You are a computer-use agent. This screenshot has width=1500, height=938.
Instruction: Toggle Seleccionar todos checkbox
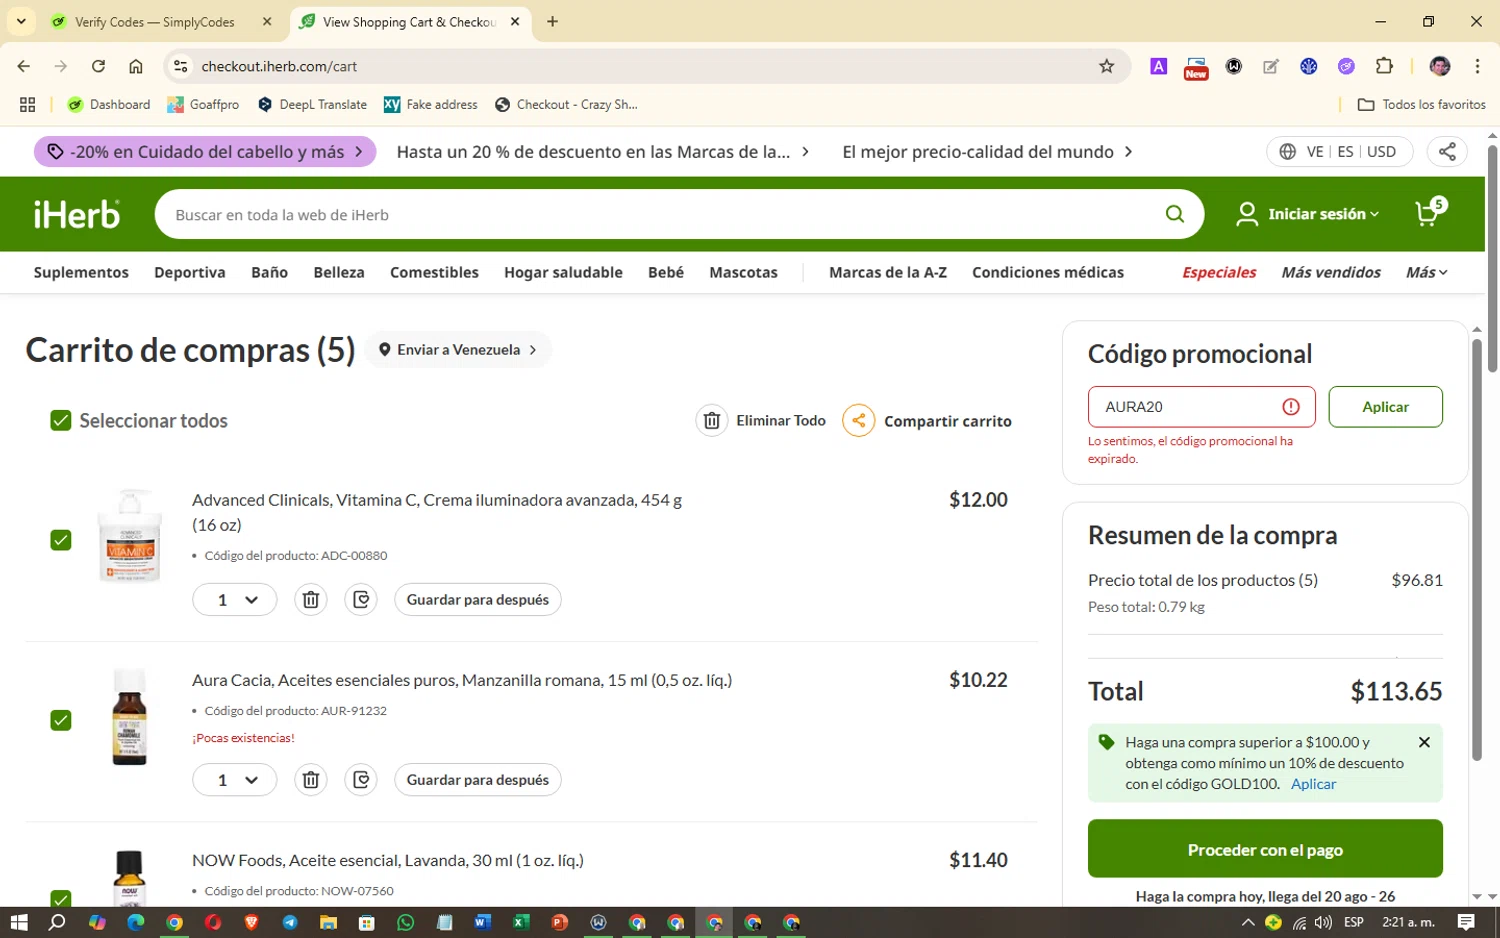pos(61,421)
